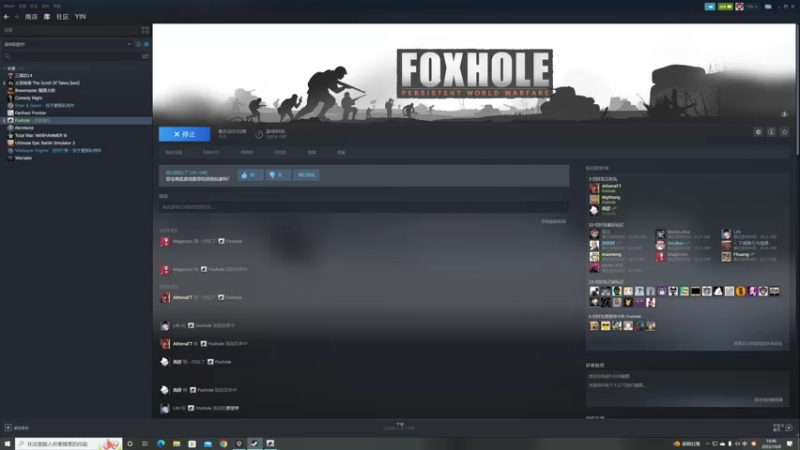This screenshot has width=800, height=450.
Task: Open BigWang friend entry
Action: (606, 199)
